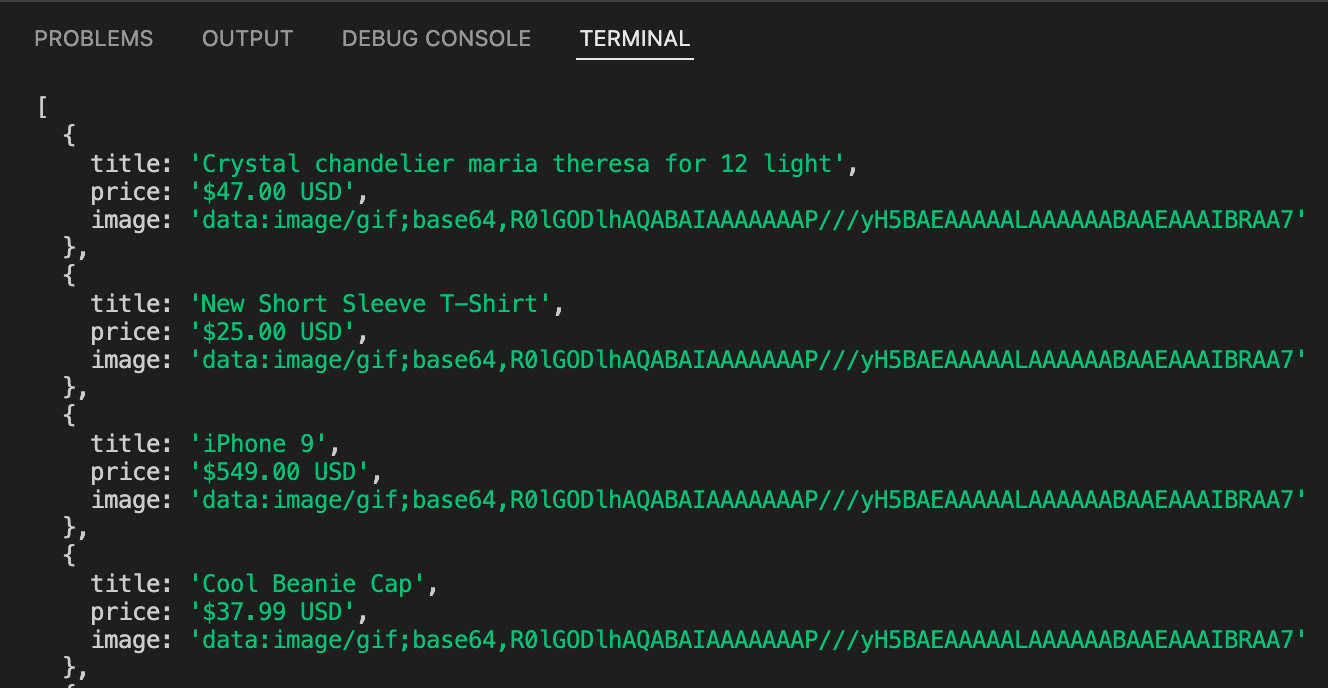Click the image data string under '$37.99 USD'

click(x=748, y=640)
